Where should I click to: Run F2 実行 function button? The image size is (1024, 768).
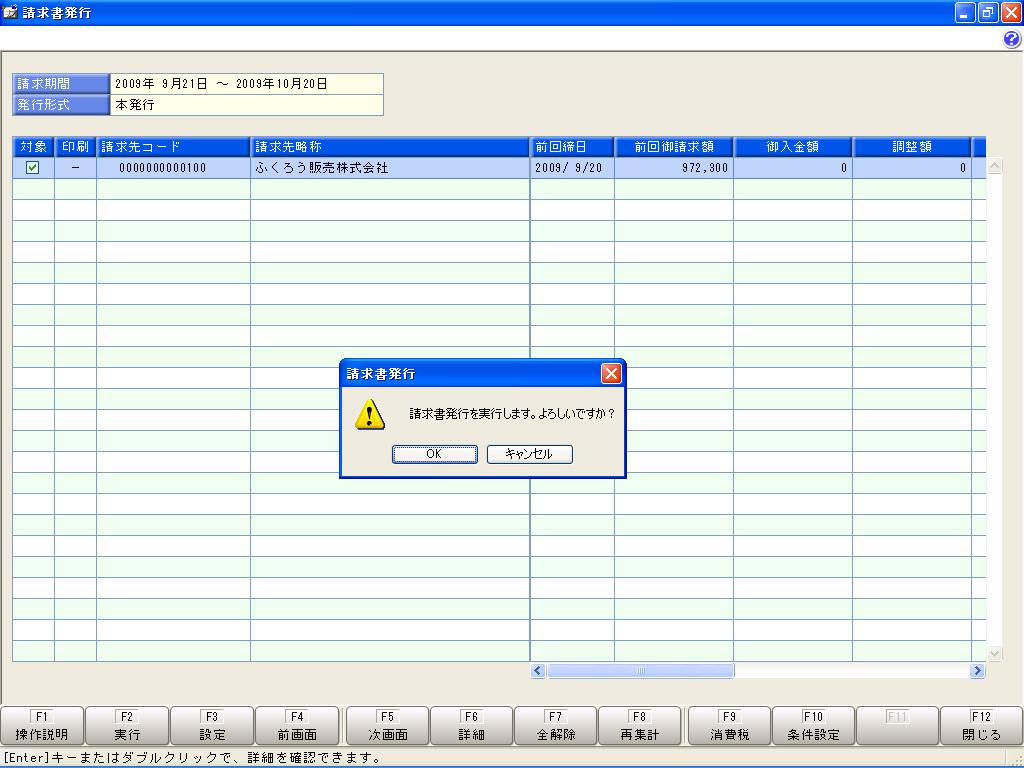click(127, 726)
